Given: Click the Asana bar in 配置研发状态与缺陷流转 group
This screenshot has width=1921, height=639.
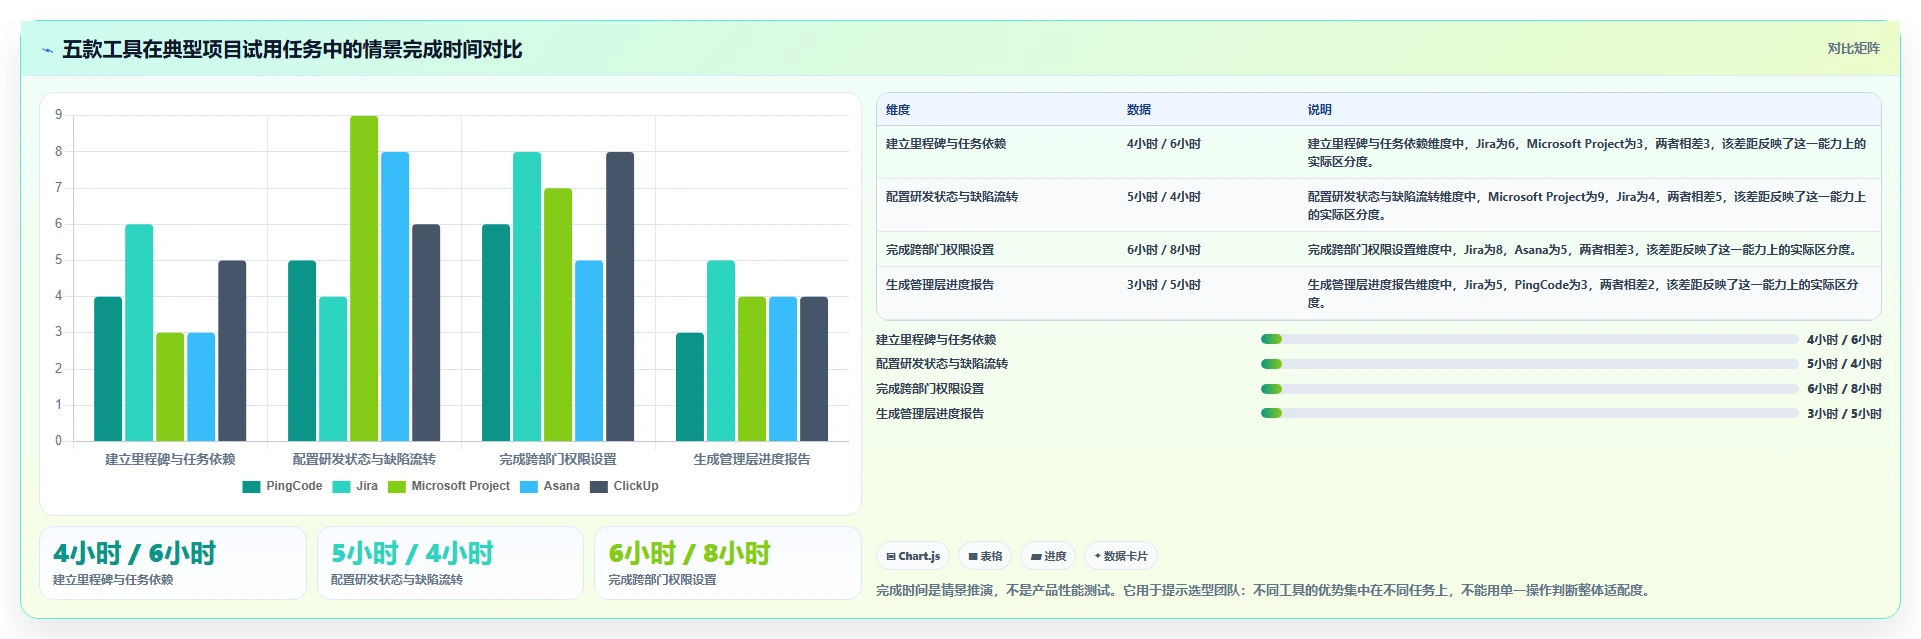Looking at the screenshot, I should click(x=395, y=296).
